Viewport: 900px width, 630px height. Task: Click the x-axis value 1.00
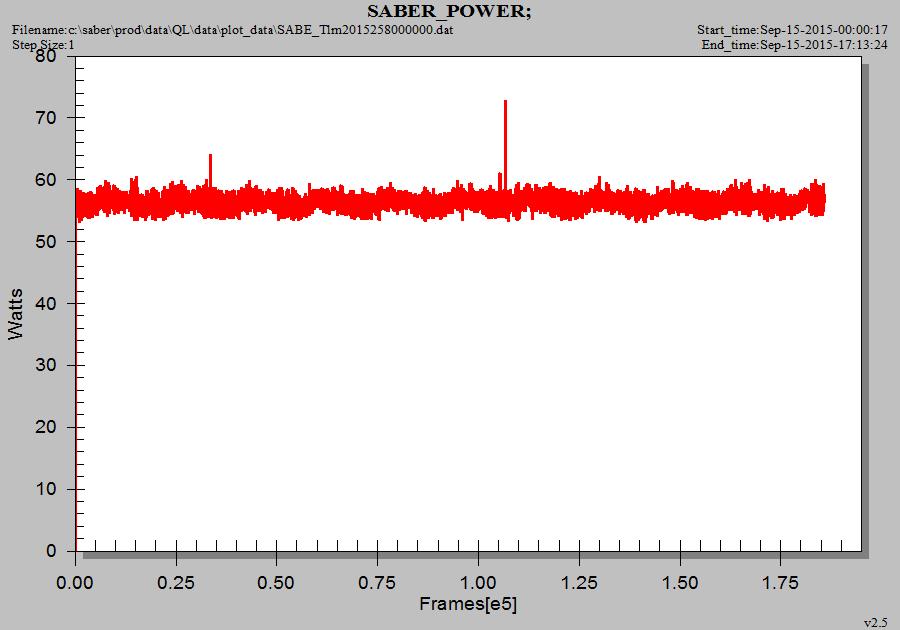click(x=478, y=583)
